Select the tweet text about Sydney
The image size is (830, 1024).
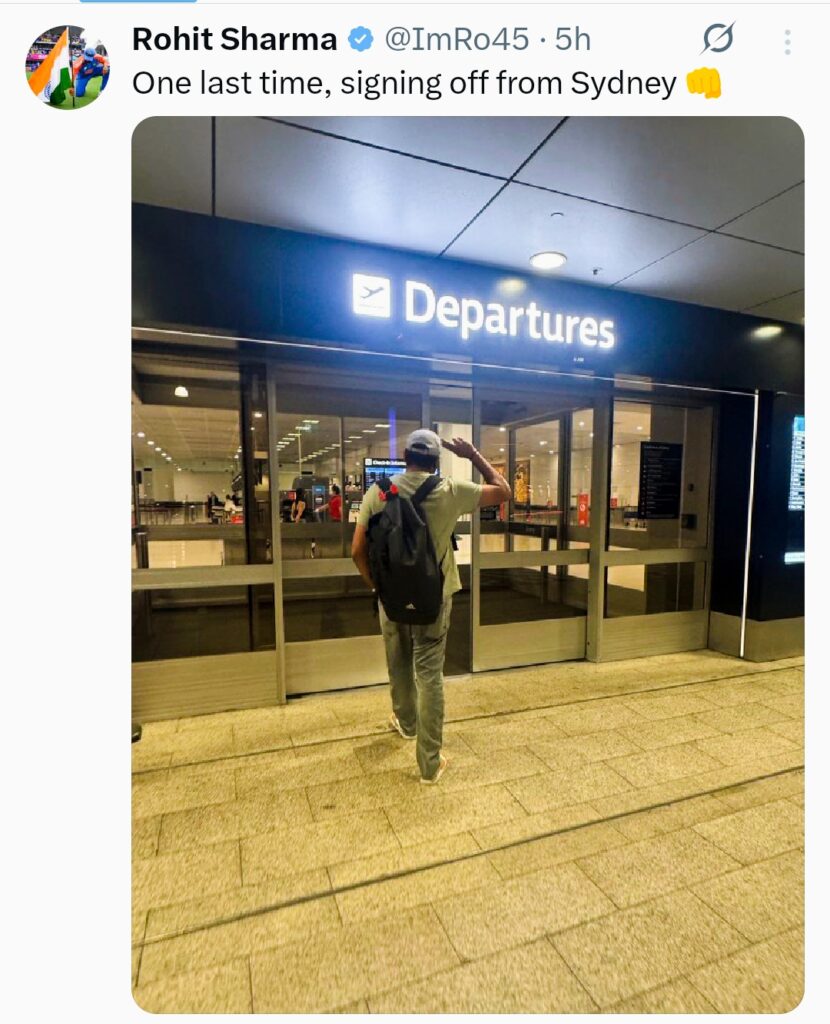(x=404, y=84)
